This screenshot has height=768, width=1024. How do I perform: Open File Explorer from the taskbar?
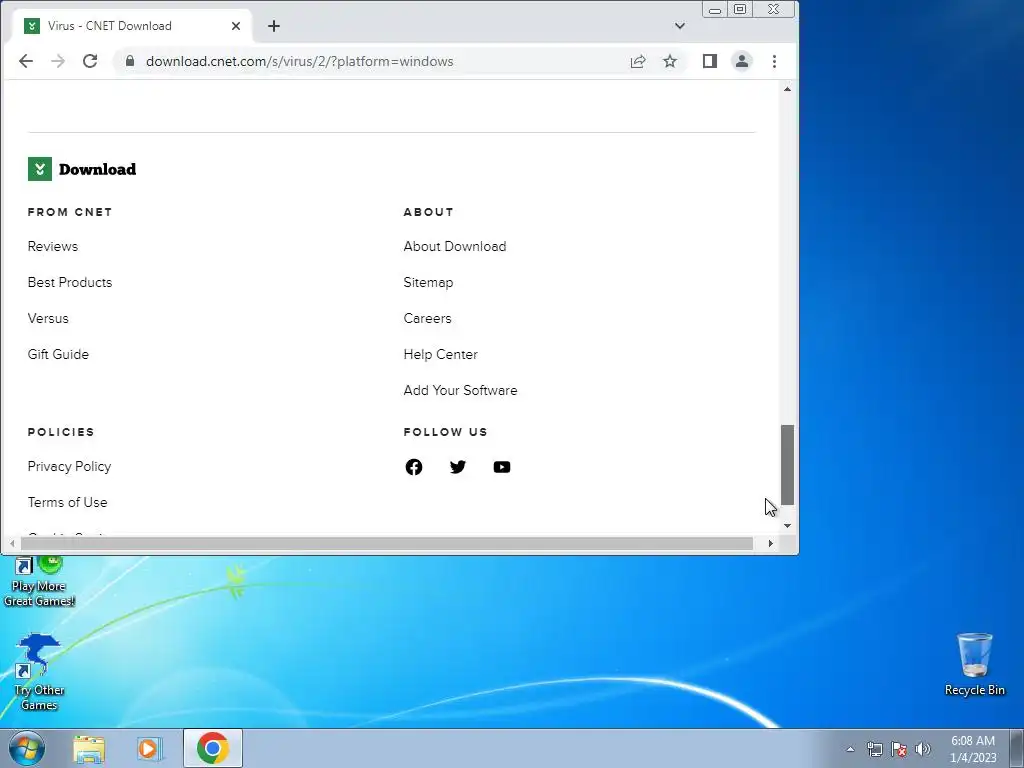pyautogui.click(x=89, y=749)
